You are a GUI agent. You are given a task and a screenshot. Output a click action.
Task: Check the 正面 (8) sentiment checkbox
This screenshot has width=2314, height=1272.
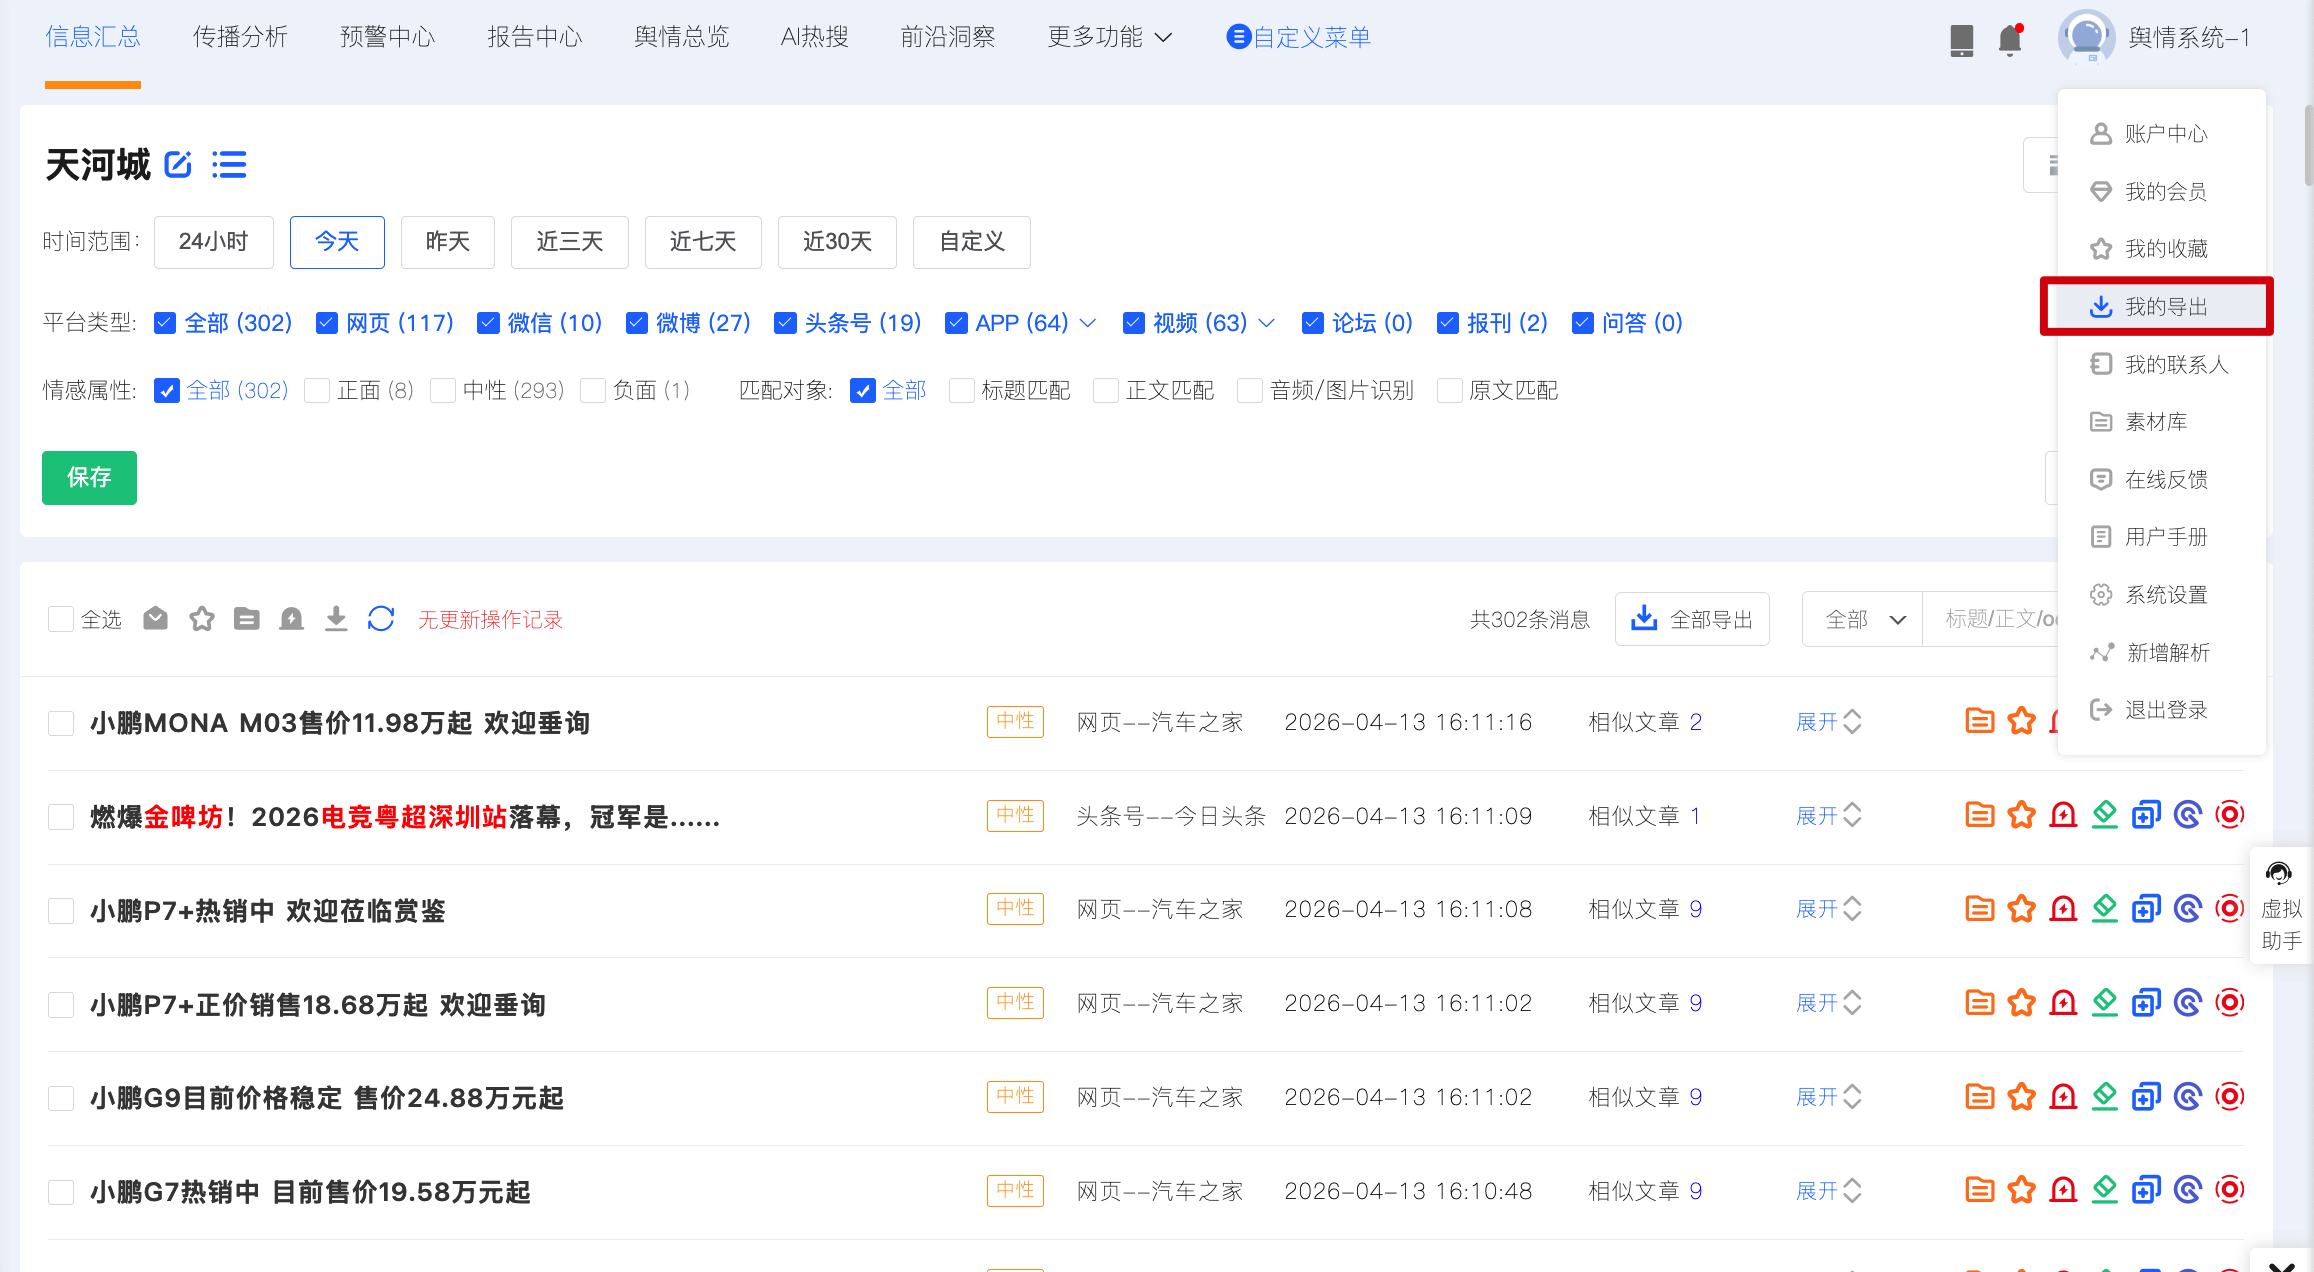coord(317,390)
